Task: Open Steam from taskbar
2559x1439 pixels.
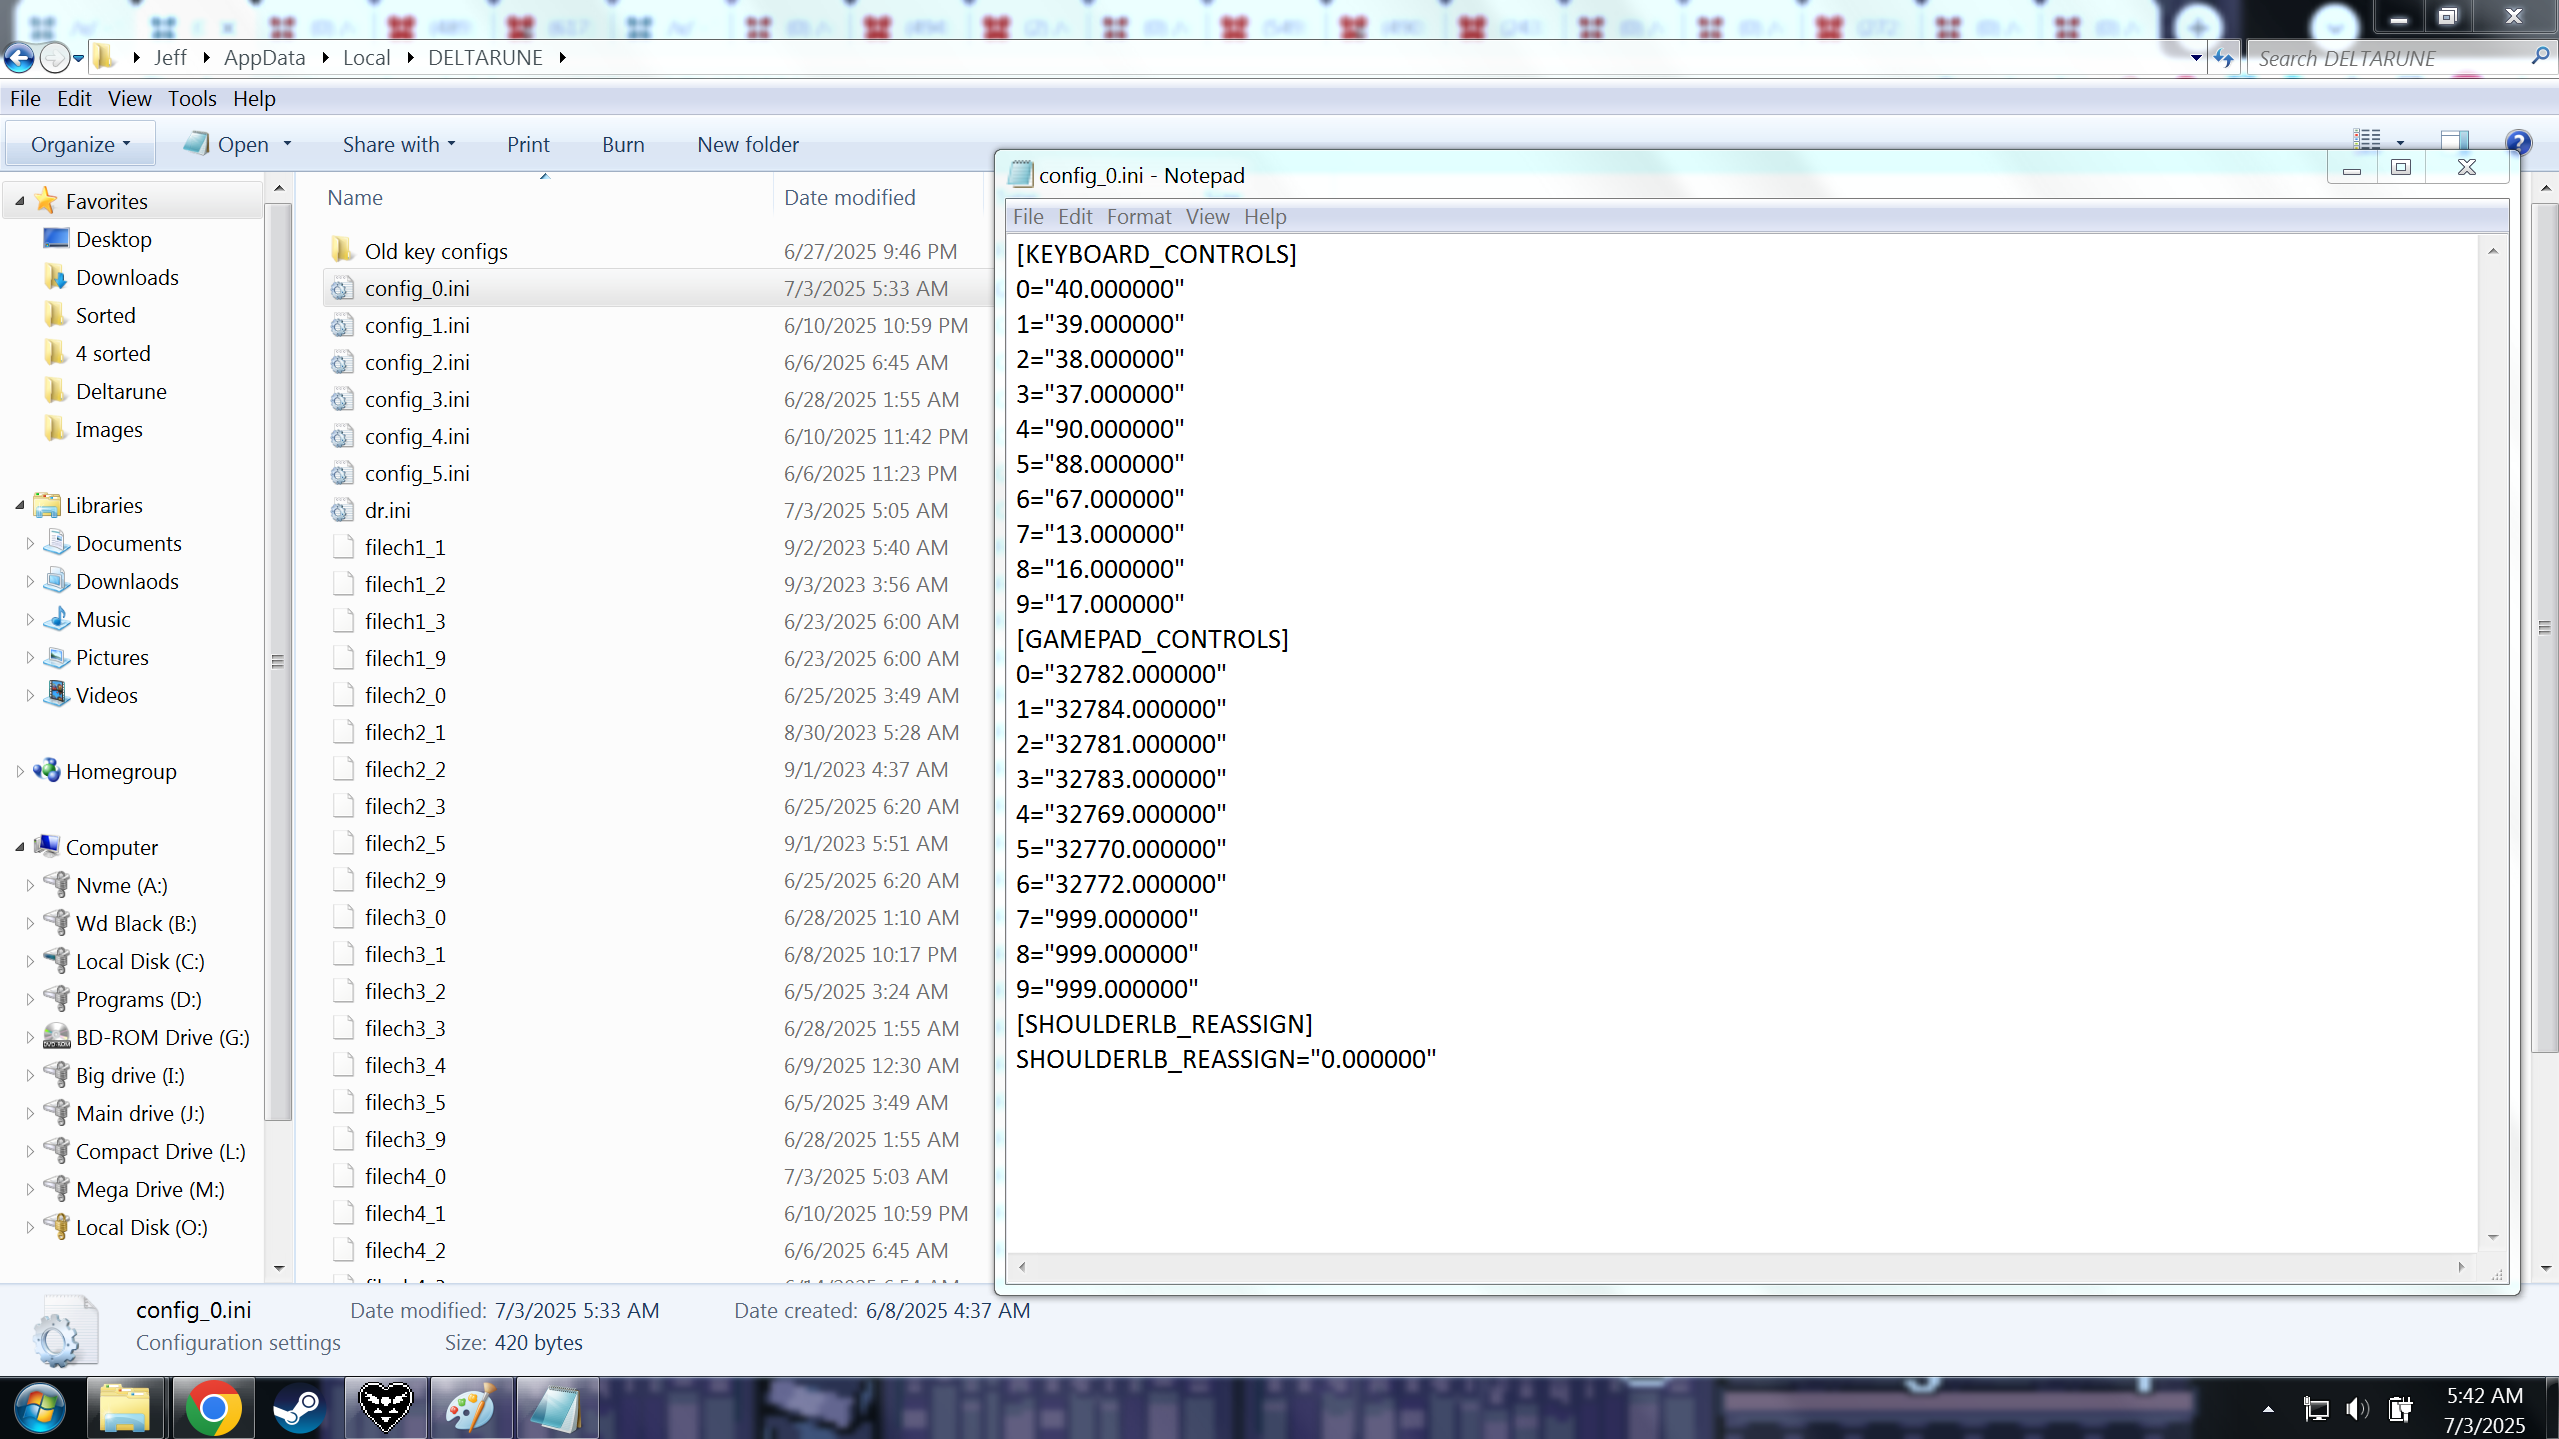Action: (x=298, y=1408)
